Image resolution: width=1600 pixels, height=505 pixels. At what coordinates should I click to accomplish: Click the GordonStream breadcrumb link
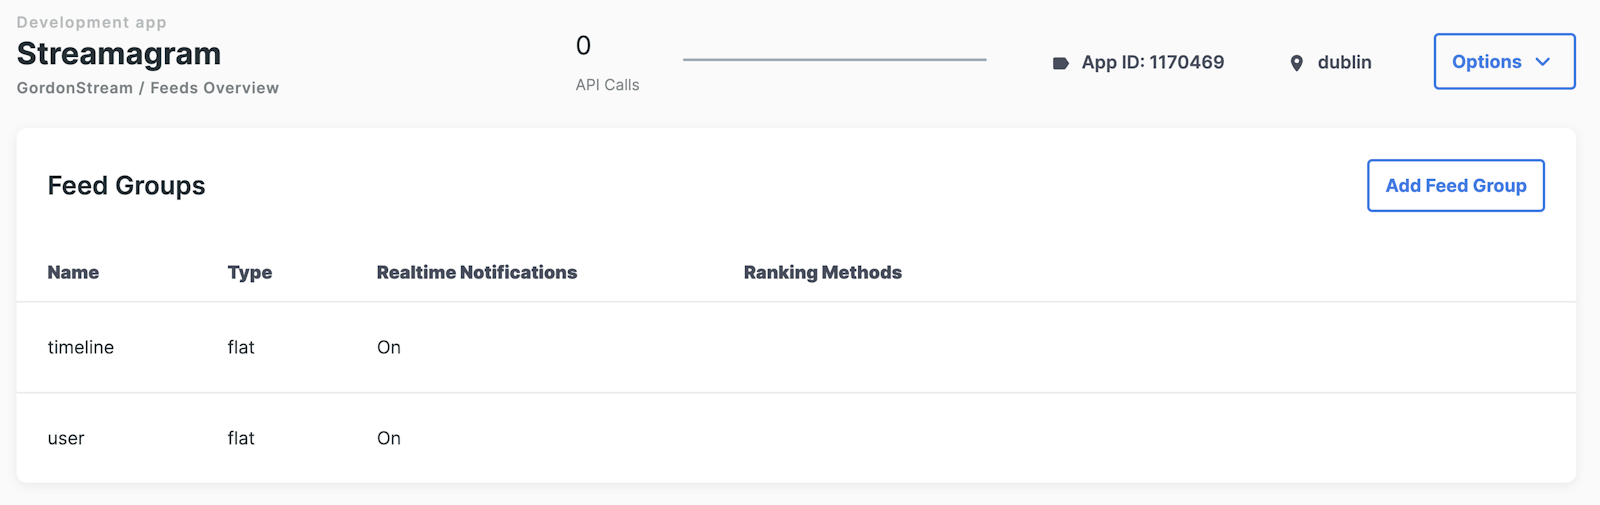(75, 88)
